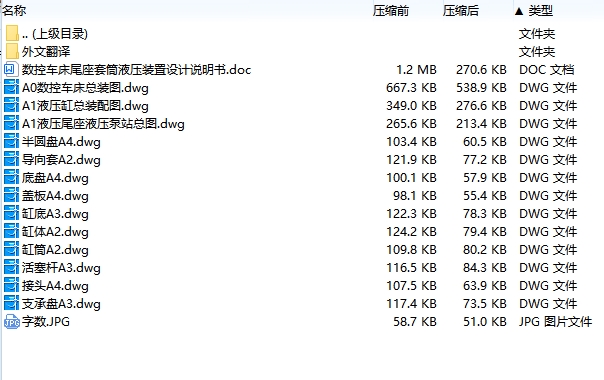The height and width of the screenshot is (380, 604).
Task: Click the DWG icon of 缸底A3.dwg
Action: pyautogui.click(x=11, y=214)
